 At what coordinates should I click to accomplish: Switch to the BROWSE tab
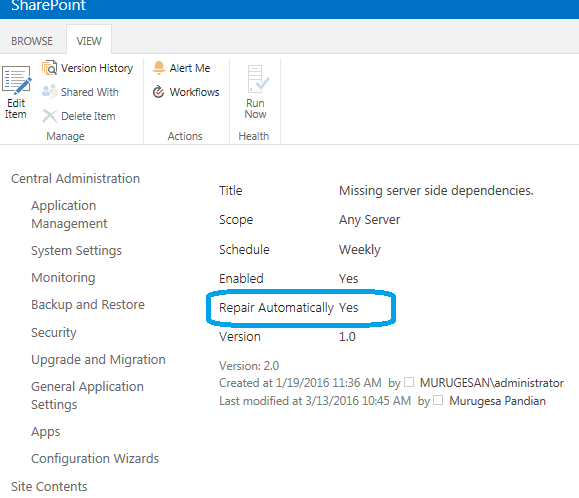click(x=32, y=41)
